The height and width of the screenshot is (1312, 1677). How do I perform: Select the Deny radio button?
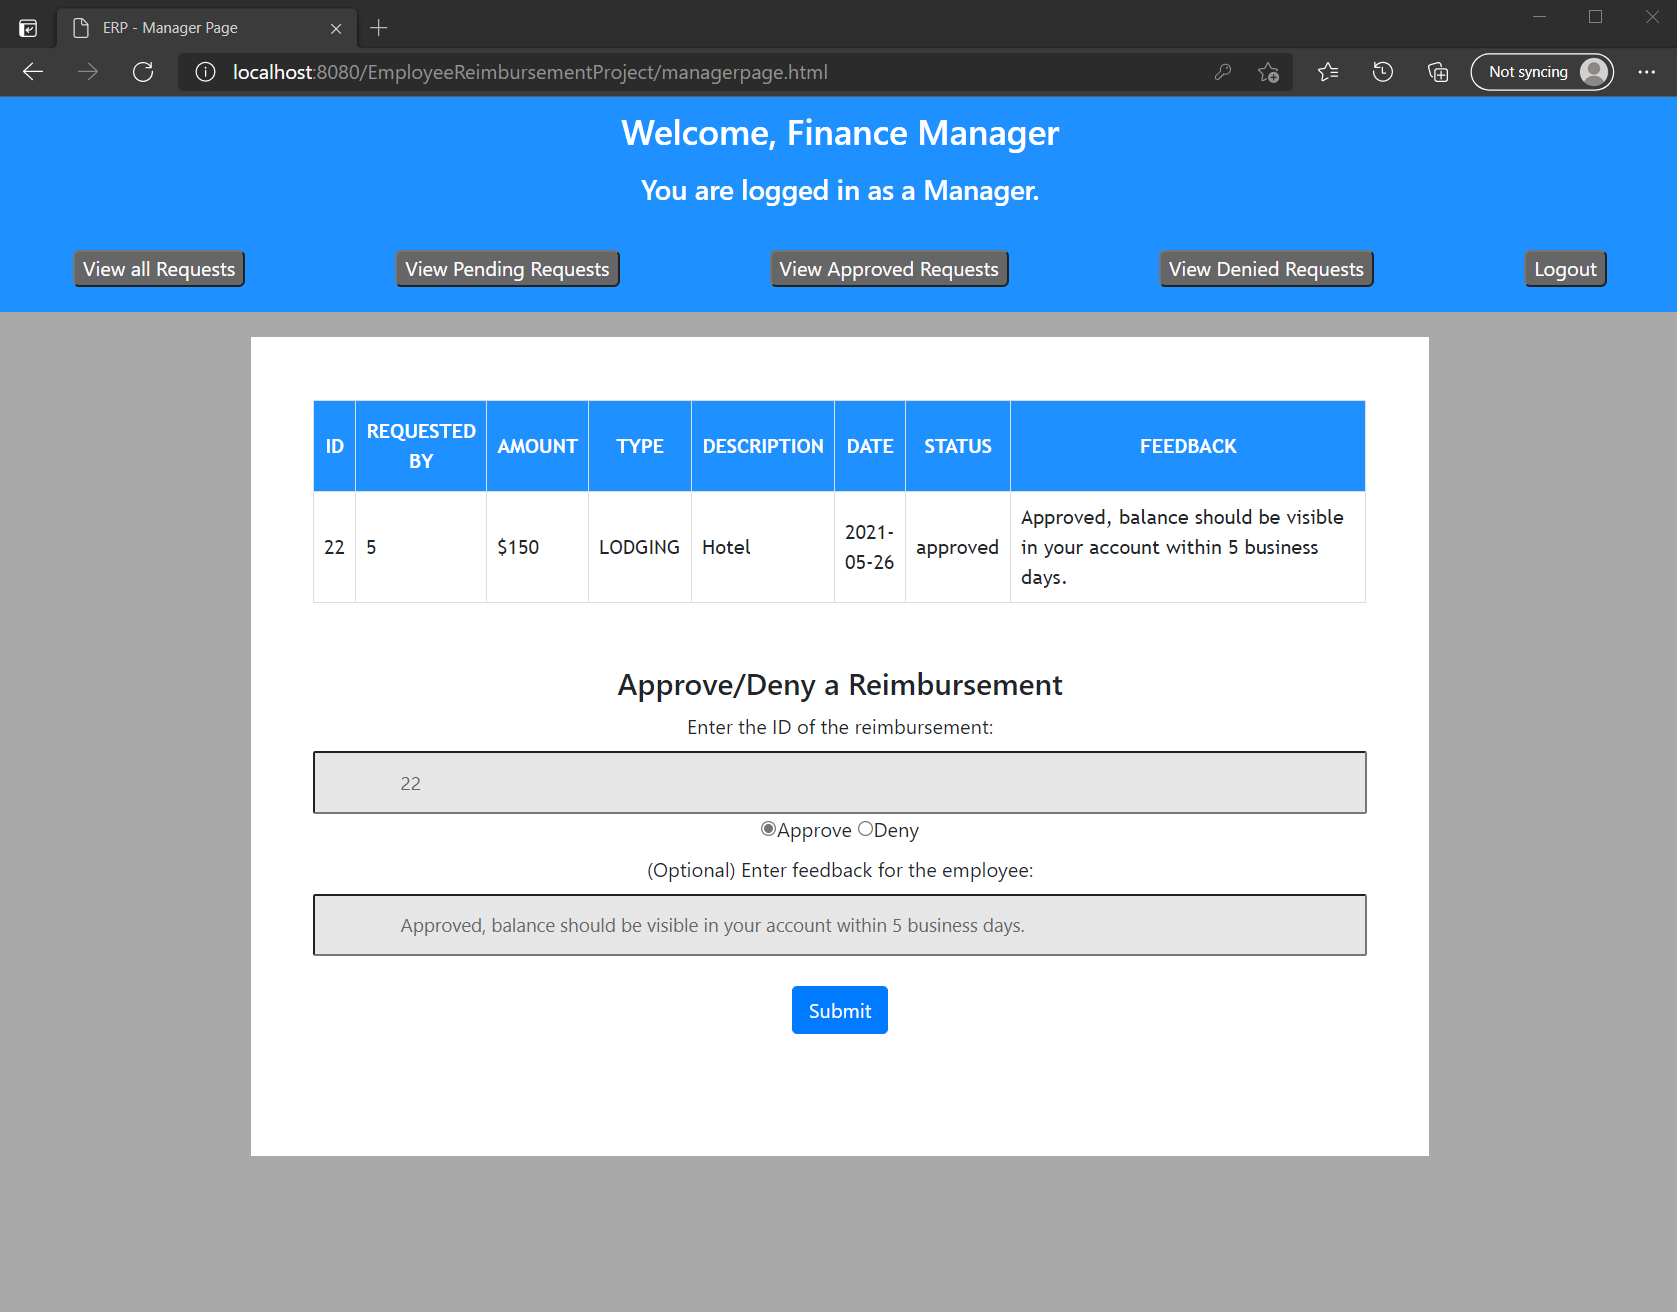tap(866, 829)
